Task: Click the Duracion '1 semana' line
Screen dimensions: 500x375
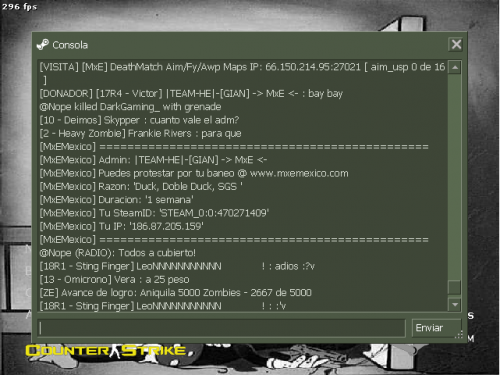Action: [x=117, y=200]
